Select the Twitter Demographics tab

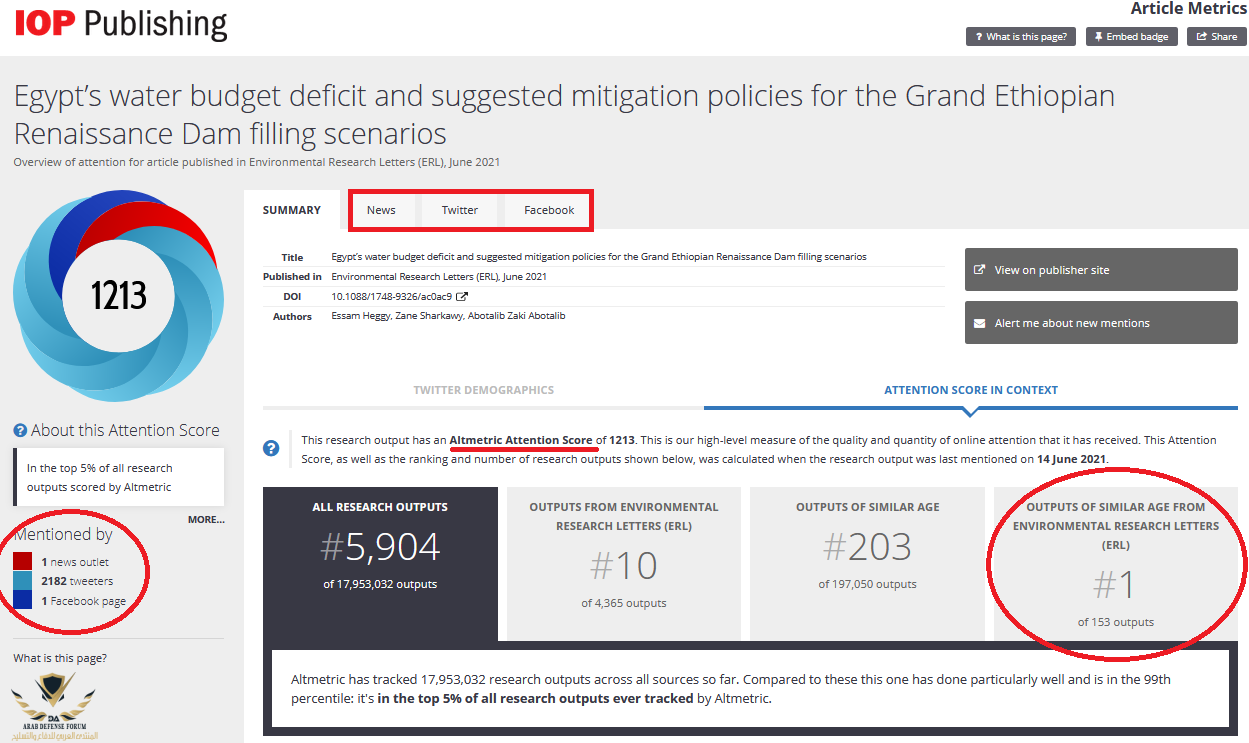tap(484, 390)
